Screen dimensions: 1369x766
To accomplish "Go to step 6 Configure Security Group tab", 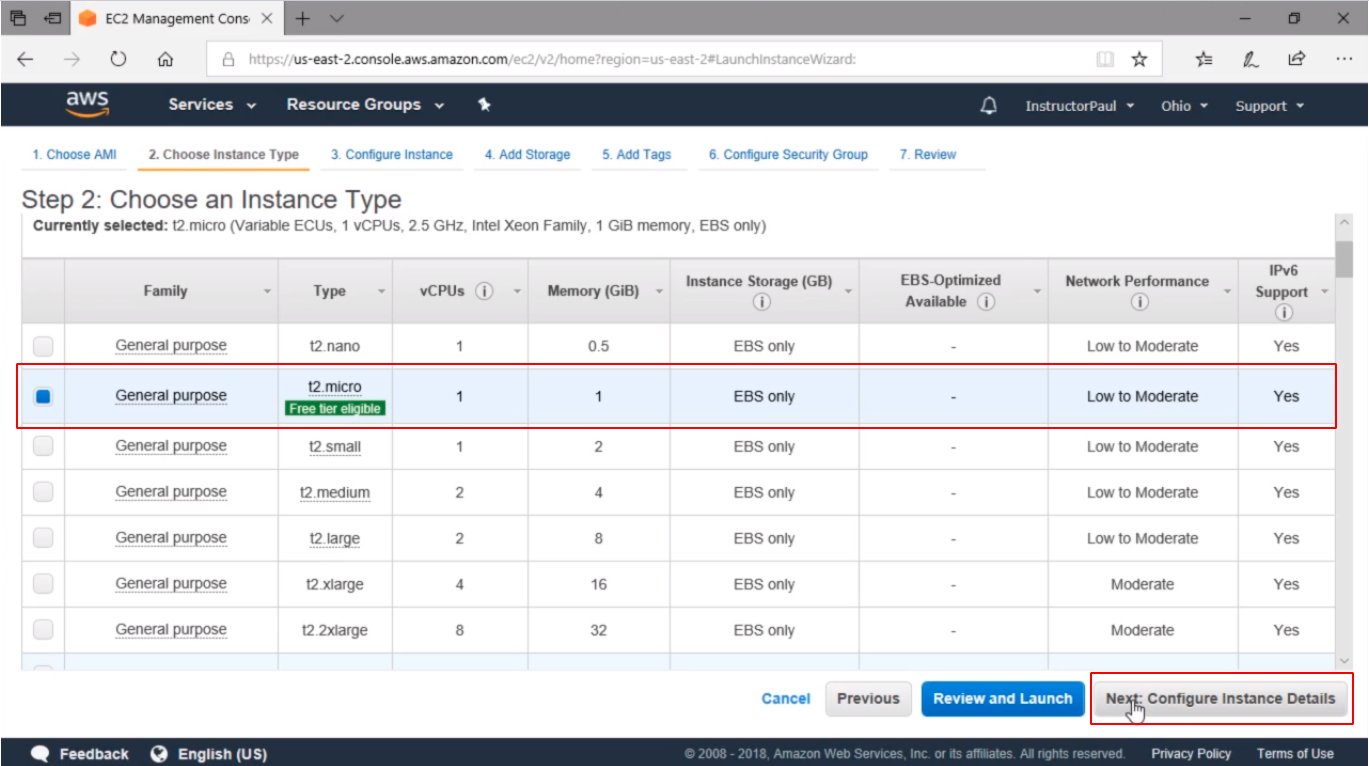I will [x=789, y=154].
